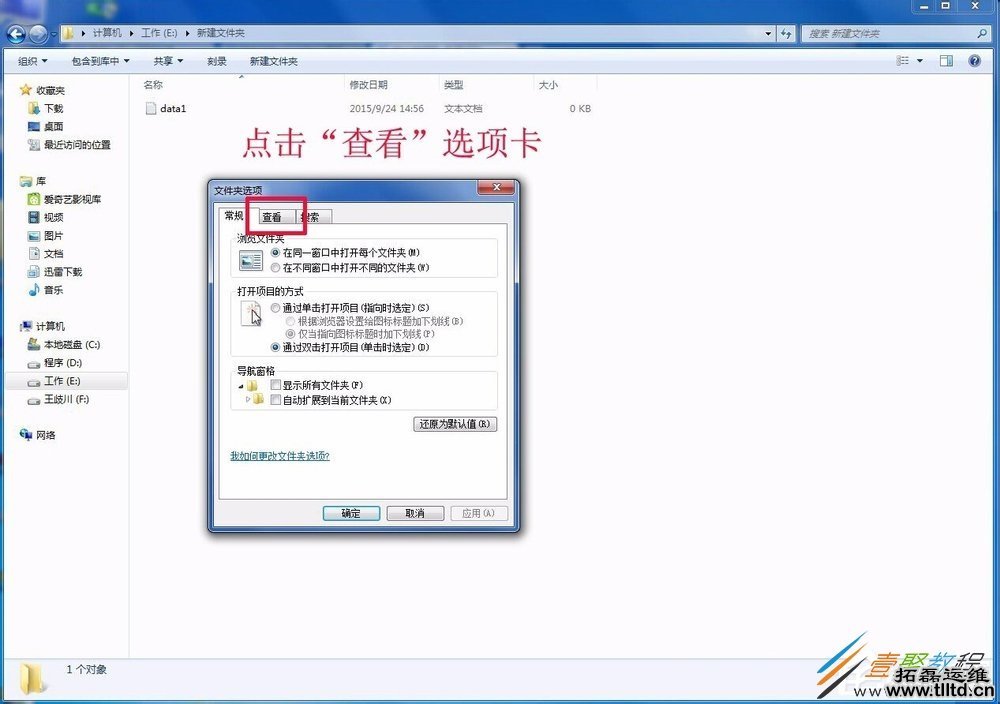The width and height of the screenshot is (1000, 704).
Task: Click the refresh icon in the address bar
Action: [x=786, y=33]
